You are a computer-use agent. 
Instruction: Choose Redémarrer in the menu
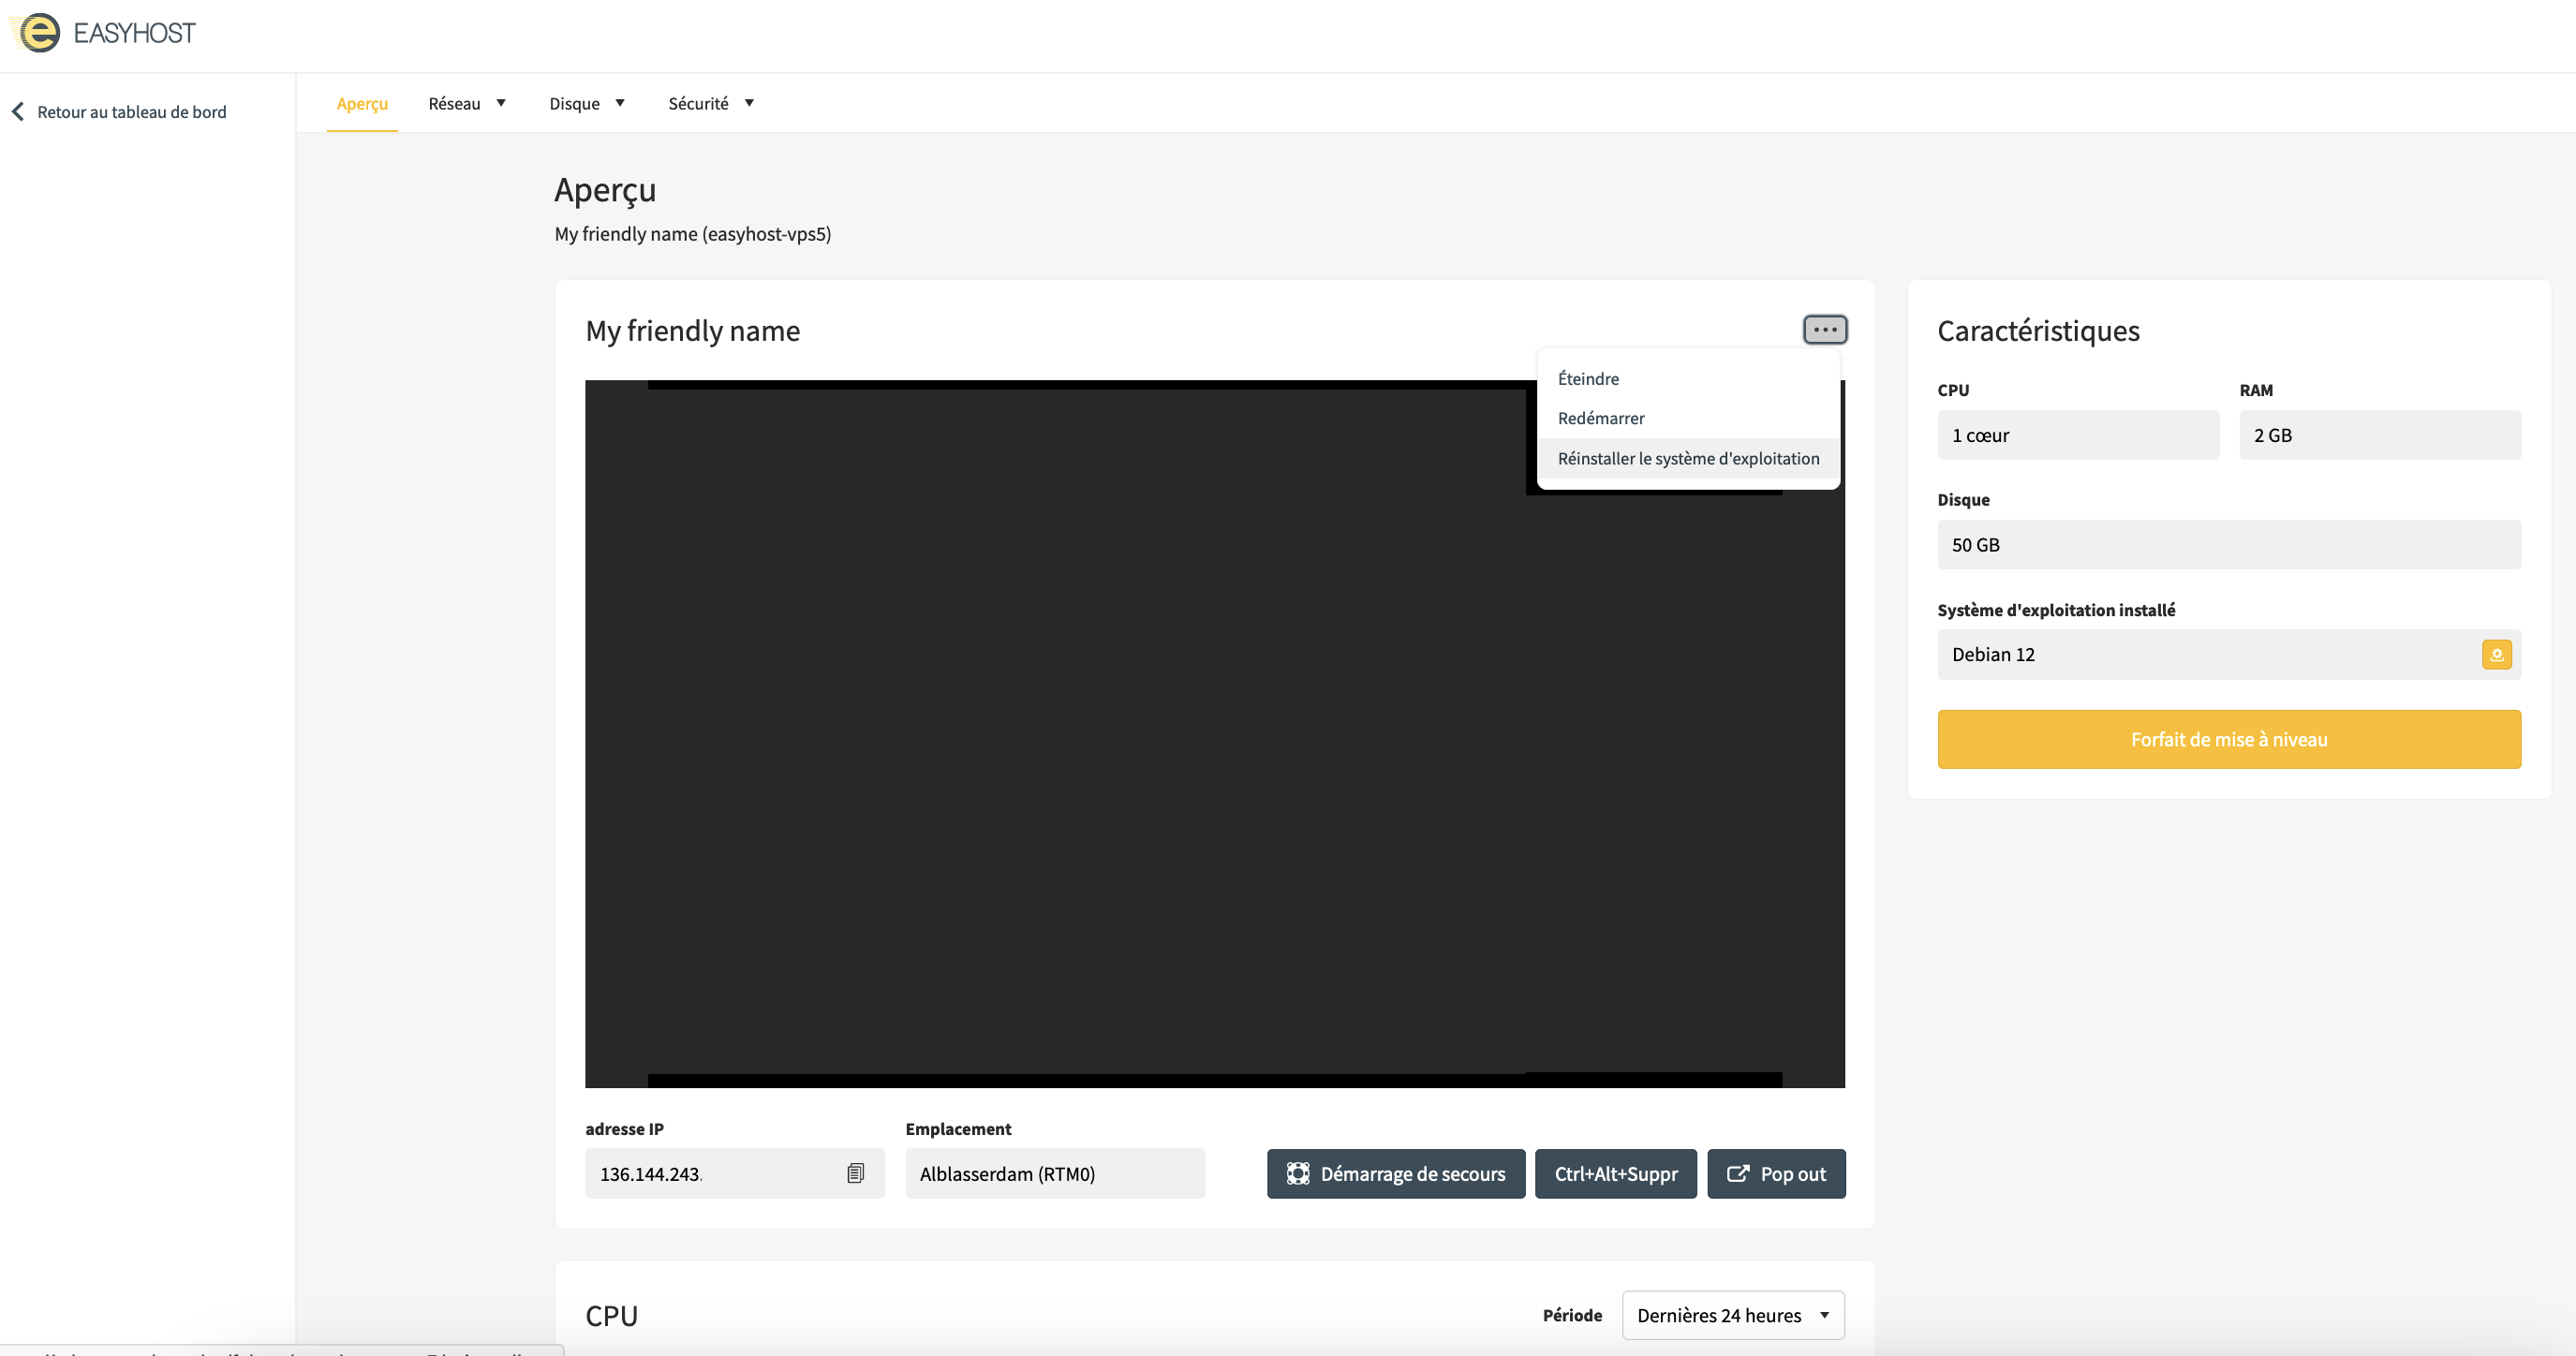pyautogui.click(x=1600, y=418)
